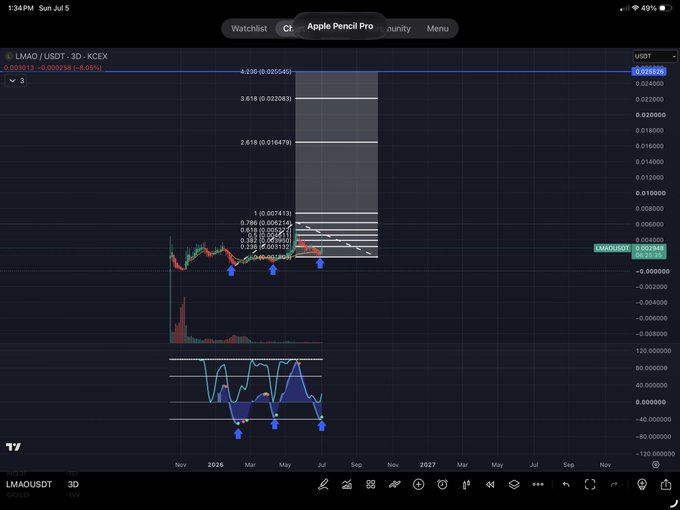Viewport: 680px width, 510px height.
Task: Start bar replay with the rewind icon
Action: 490,484
